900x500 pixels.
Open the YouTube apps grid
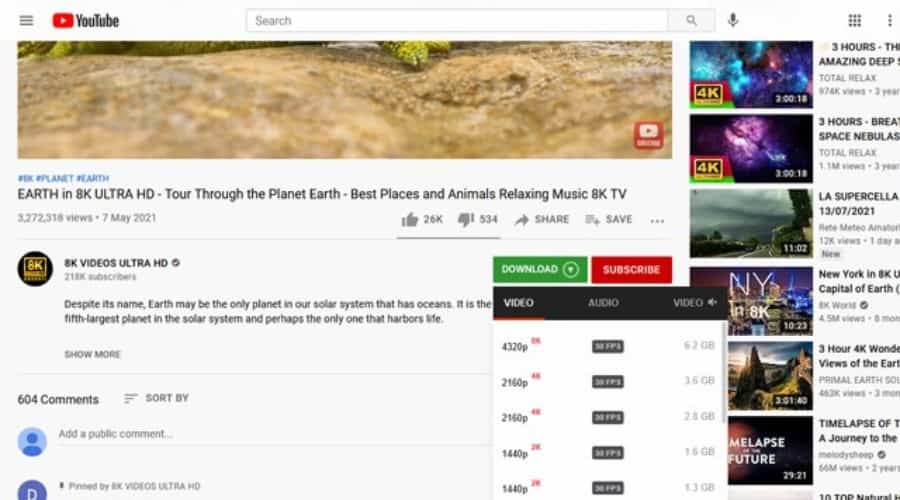point(855,21)
